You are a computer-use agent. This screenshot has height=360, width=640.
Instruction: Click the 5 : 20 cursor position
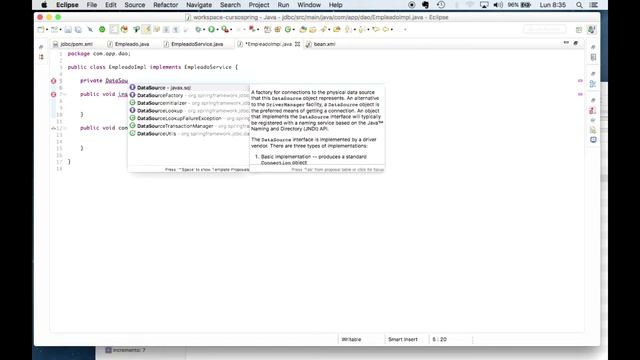(x=440, y=339)
